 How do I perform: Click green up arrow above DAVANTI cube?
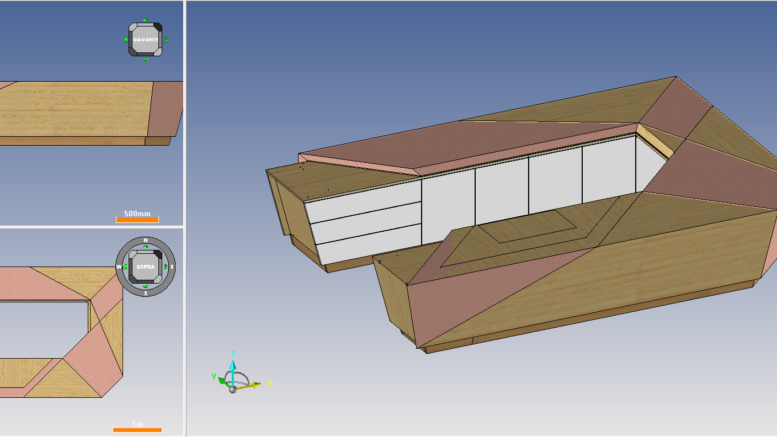coord(145,19)
